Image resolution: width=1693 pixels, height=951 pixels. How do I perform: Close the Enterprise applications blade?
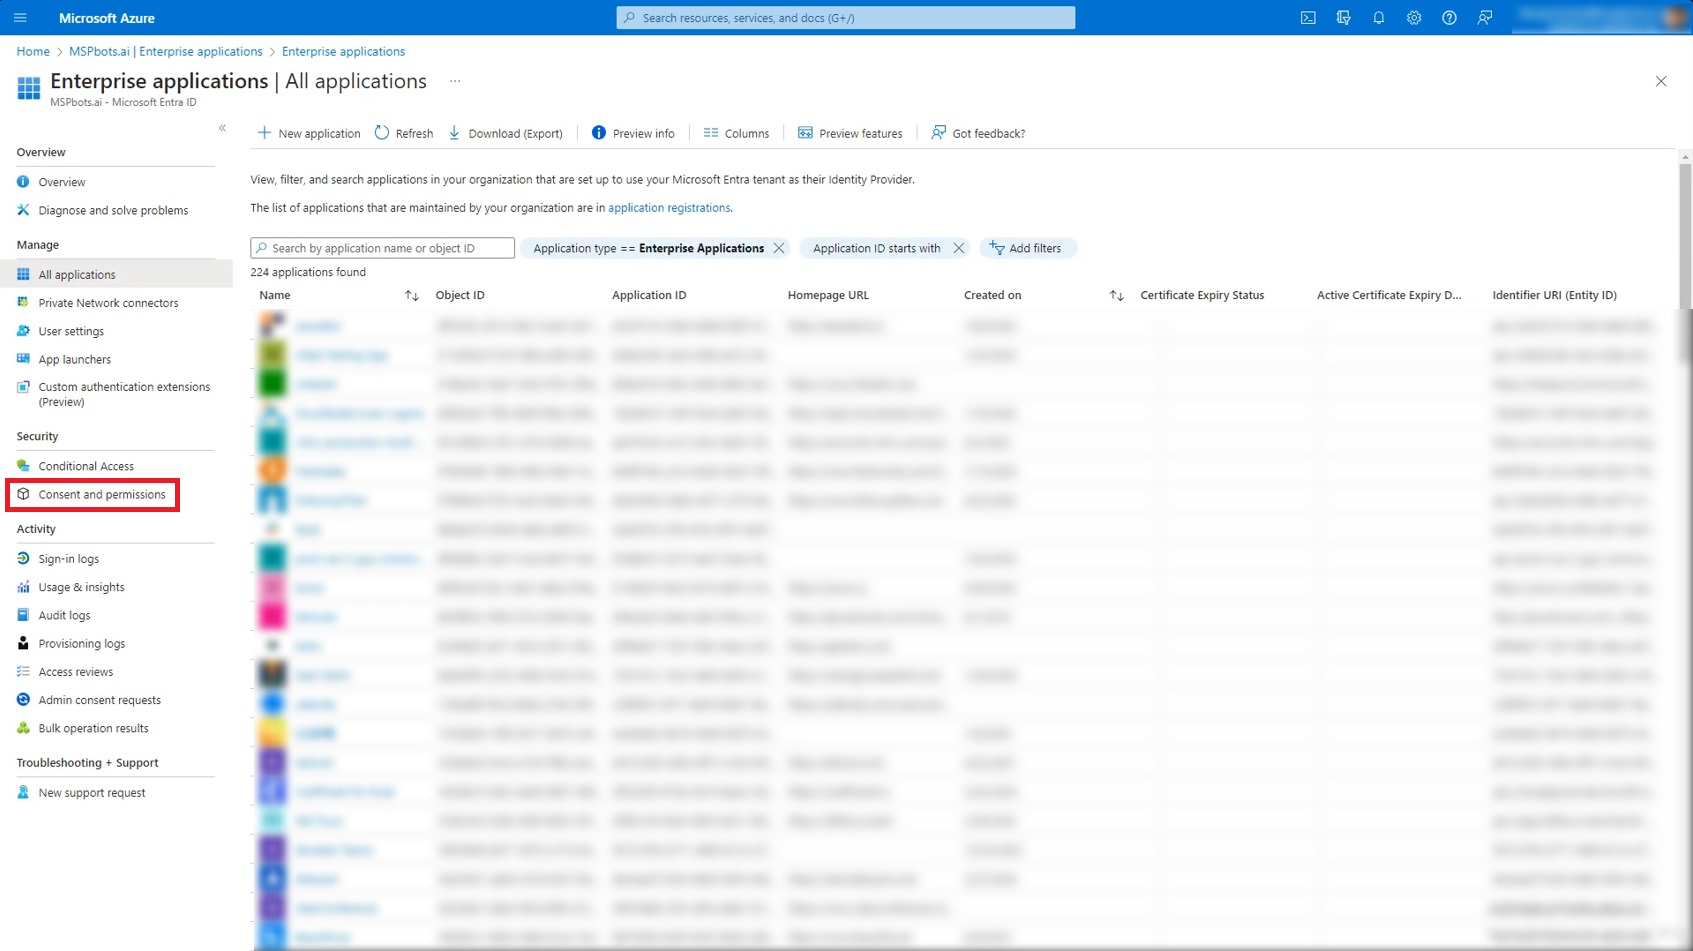[1661, 81]
